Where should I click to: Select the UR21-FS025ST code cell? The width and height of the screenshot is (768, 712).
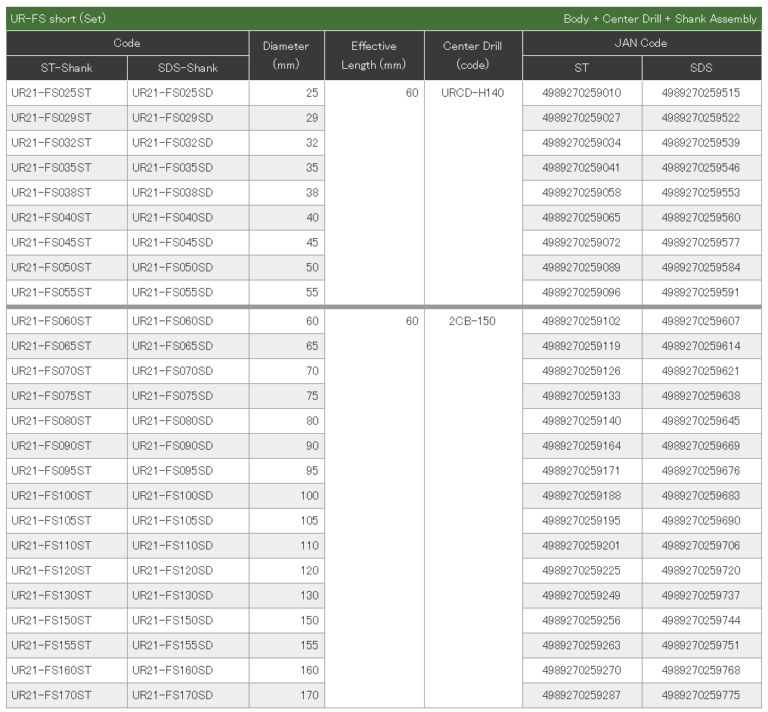point(52,93)
